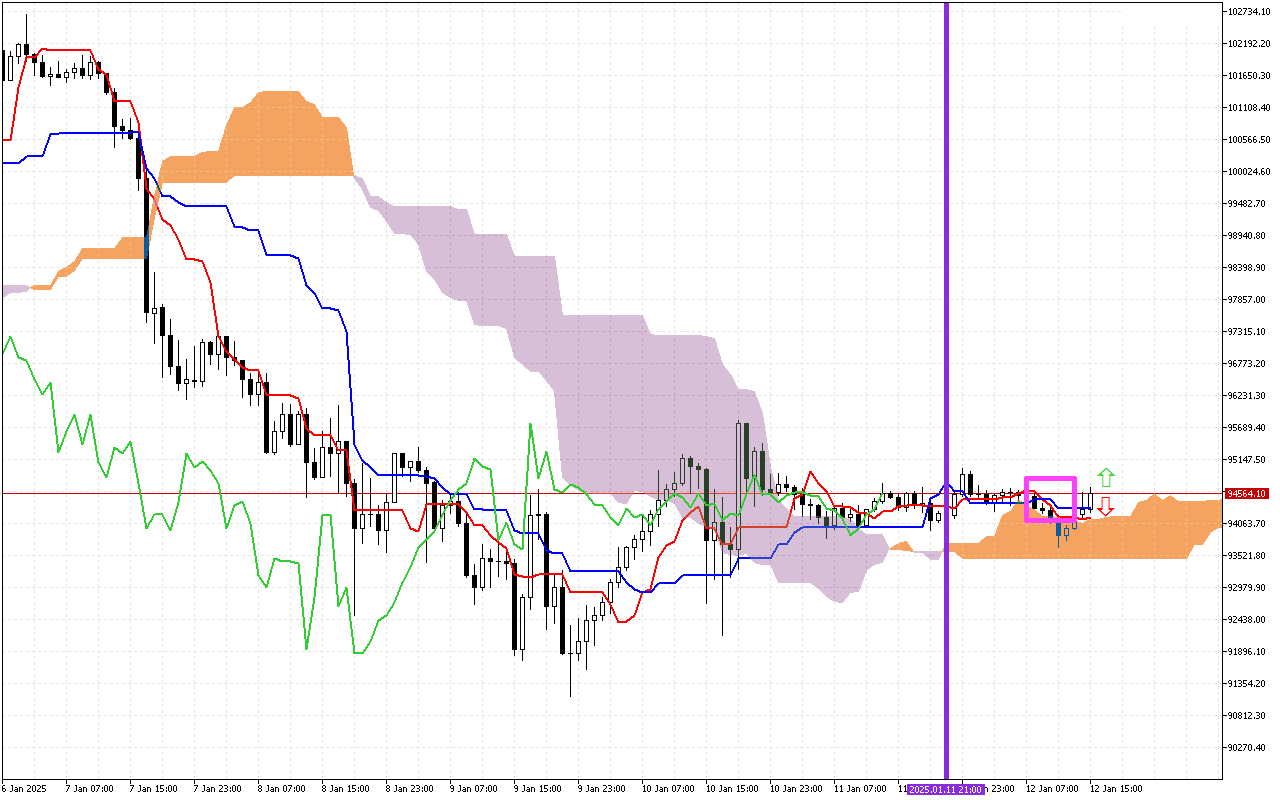Pick the 98940.80 value on price scale
Image resolution: width=1280 pixels, height=800 pixels.
[1248, 236]
